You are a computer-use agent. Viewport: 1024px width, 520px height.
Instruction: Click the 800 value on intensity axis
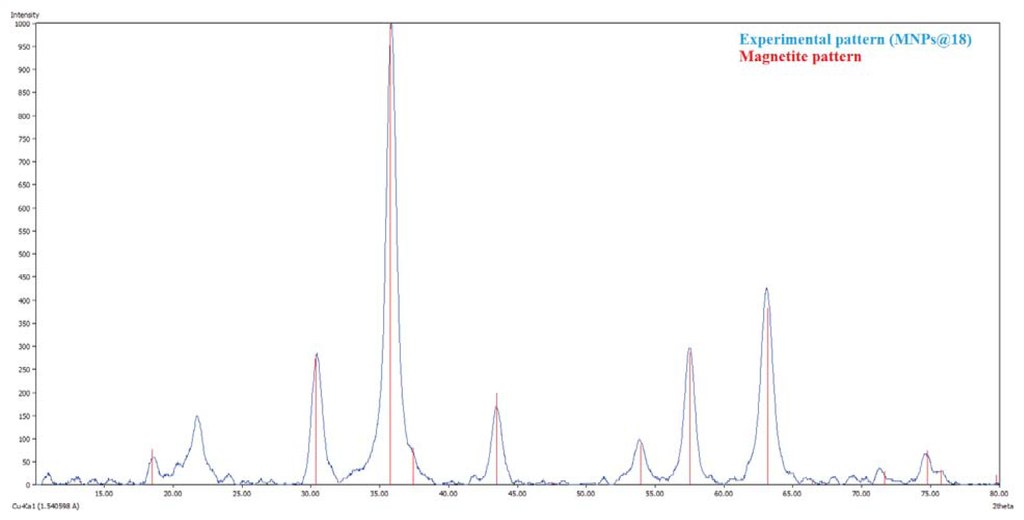25,116
